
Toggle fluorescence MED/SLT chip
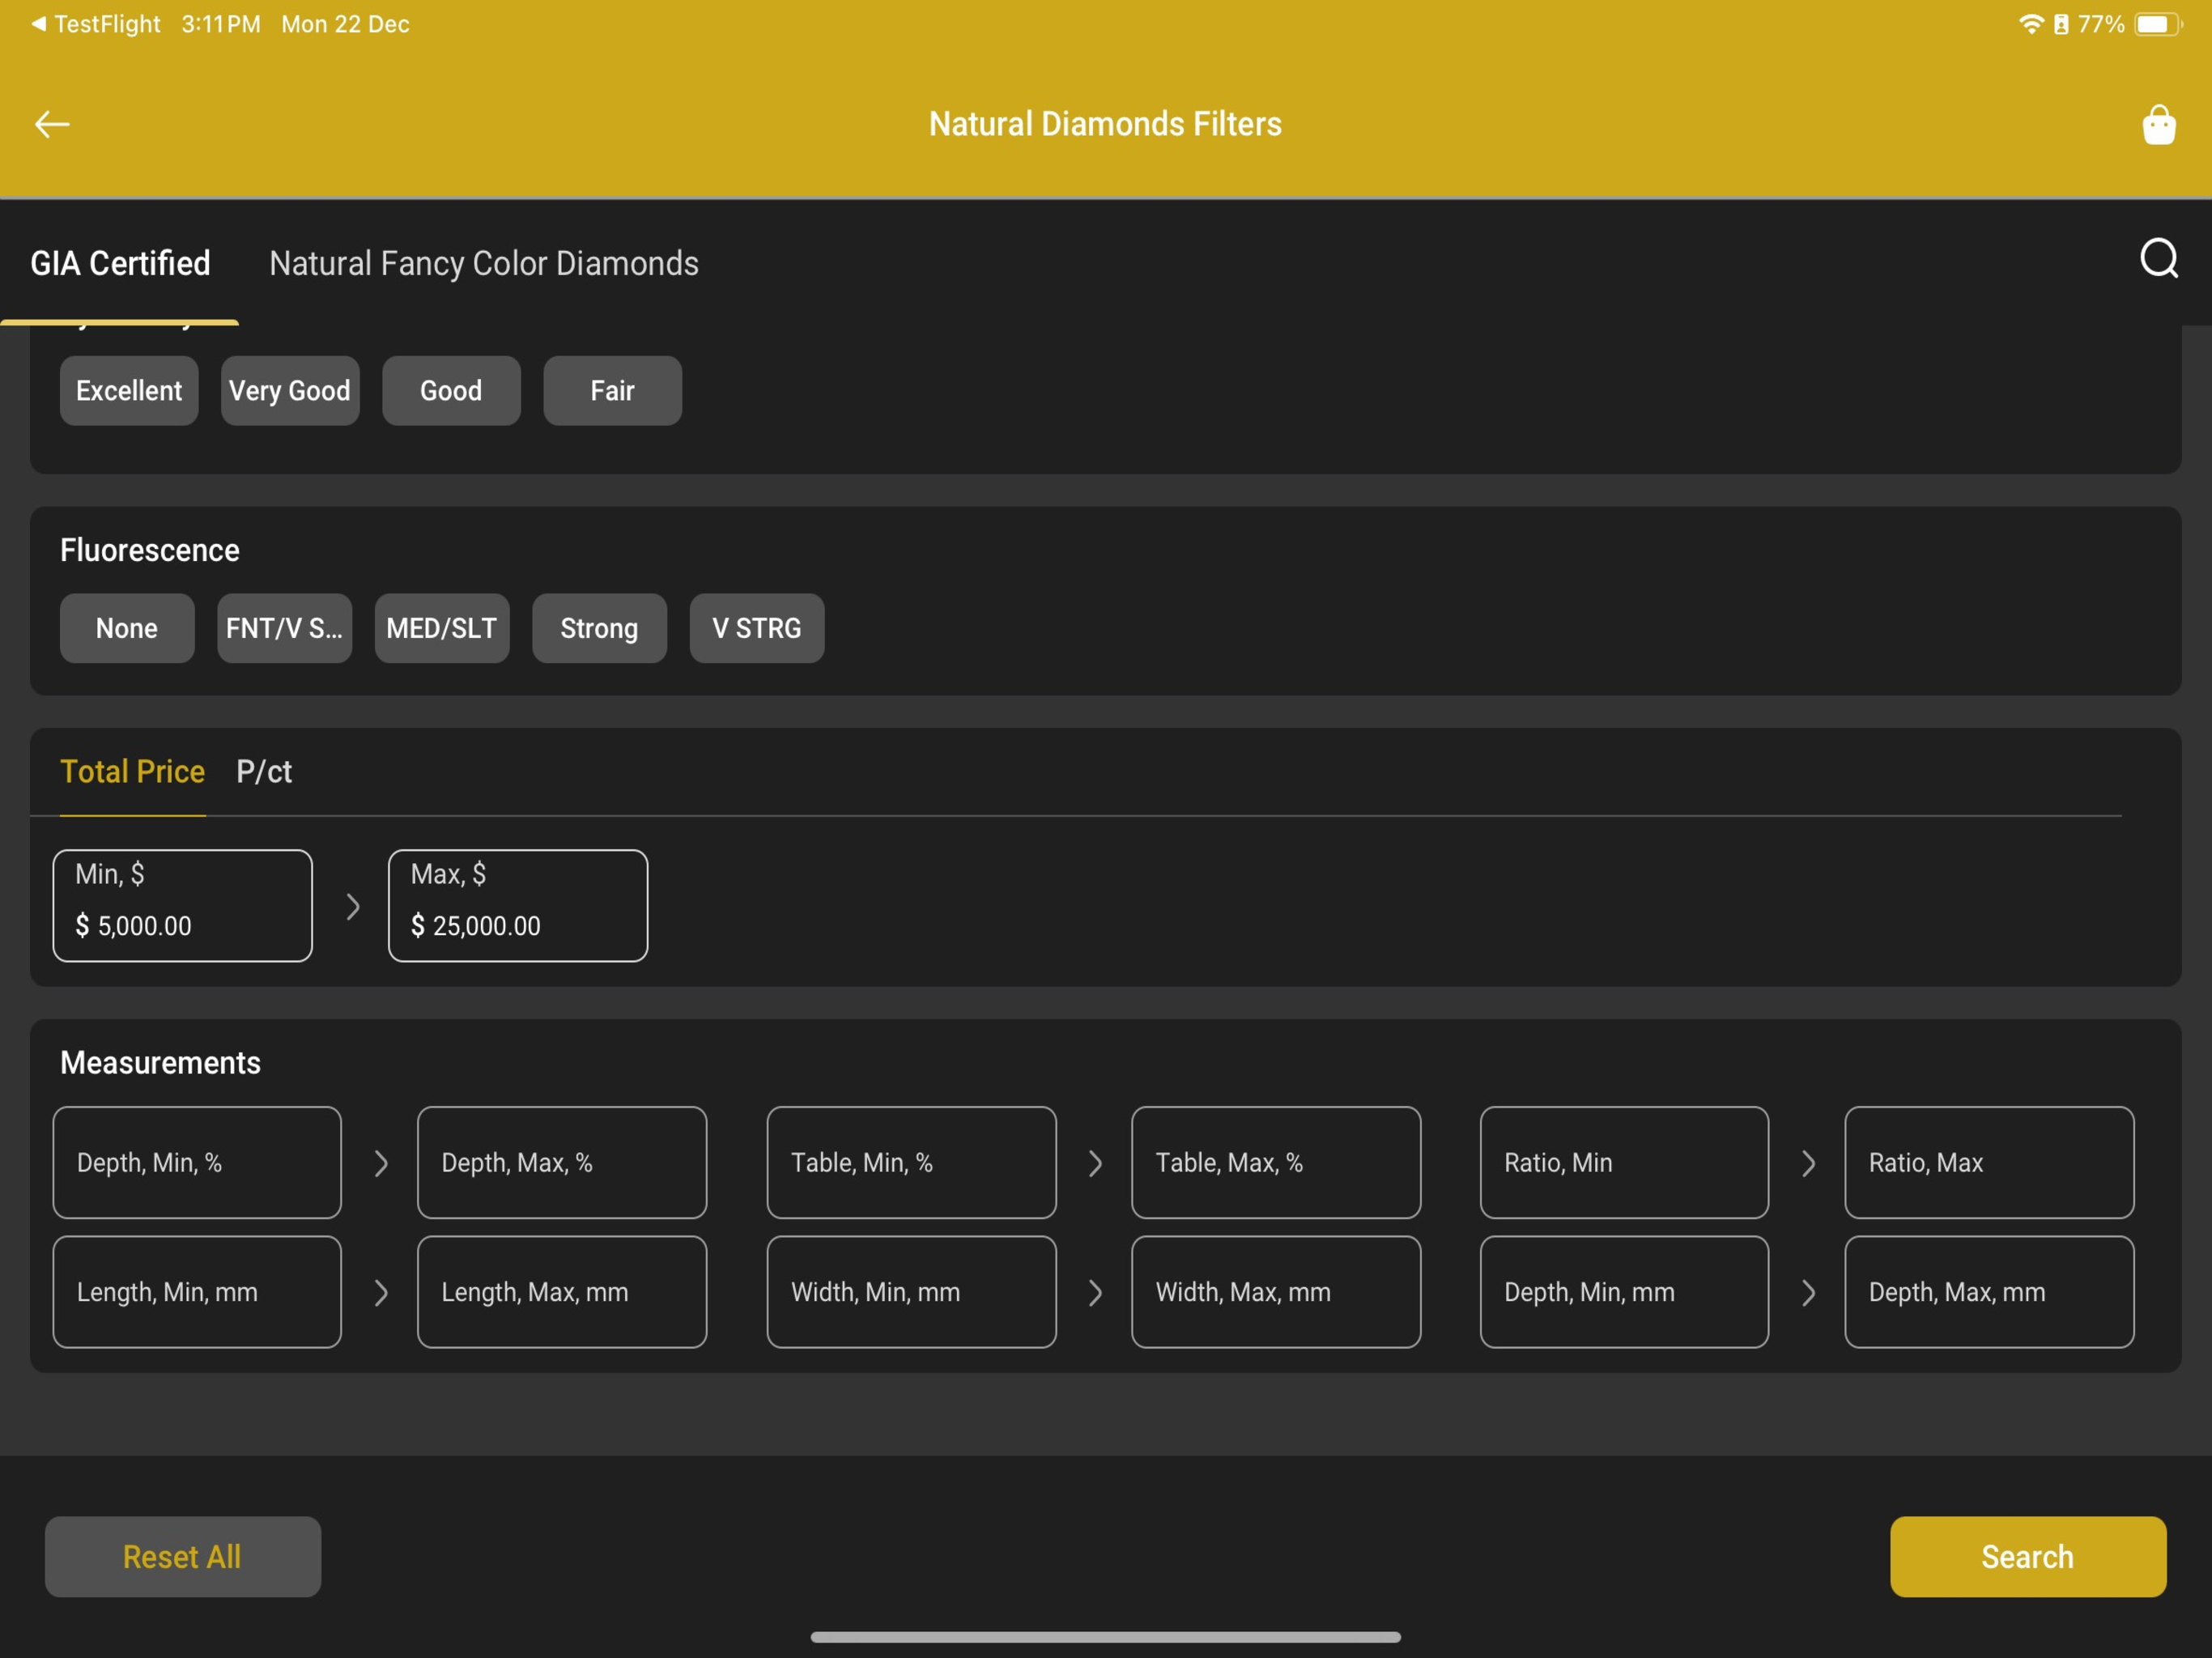click(x=442, y=628)
